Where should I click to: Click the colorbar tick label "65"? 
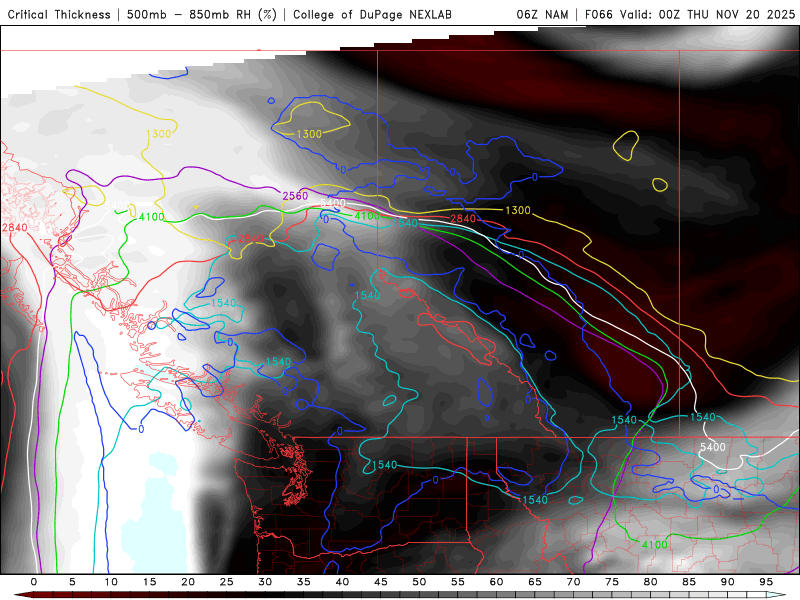535,582
